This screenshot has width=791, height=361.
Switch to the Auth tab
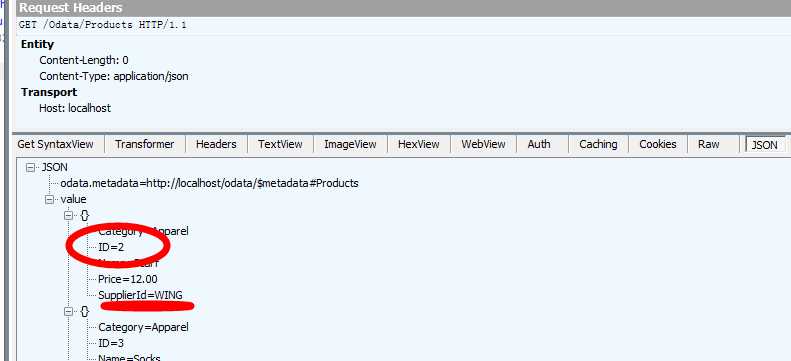[539, 144]
